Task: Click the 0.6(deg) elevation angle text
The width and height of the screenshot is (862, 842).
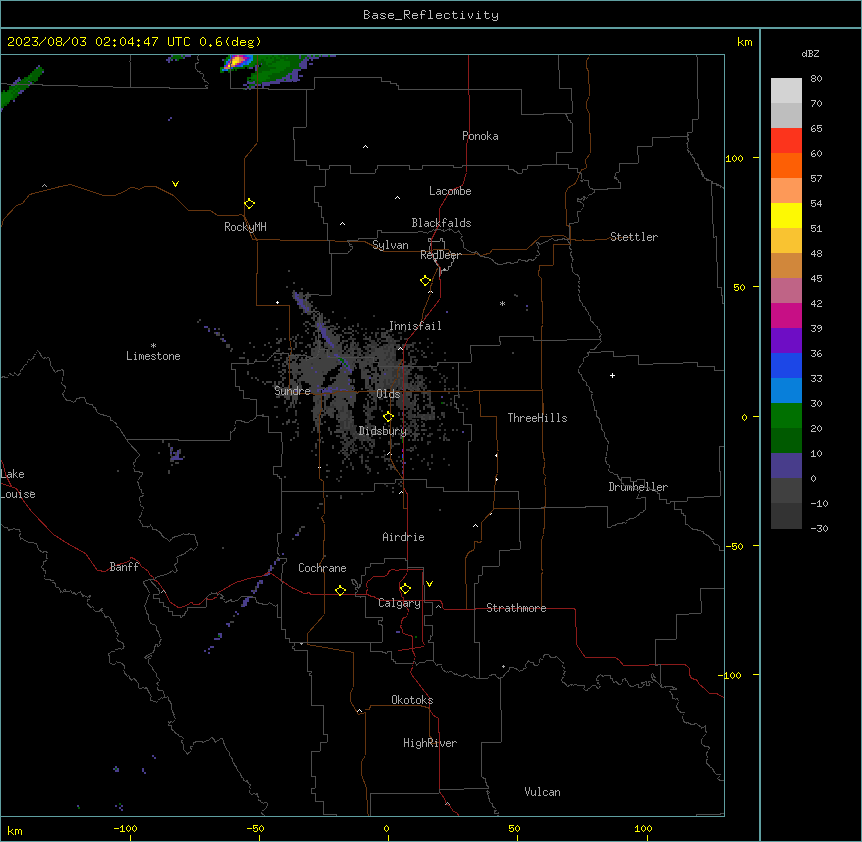Action: coord(230,42)
